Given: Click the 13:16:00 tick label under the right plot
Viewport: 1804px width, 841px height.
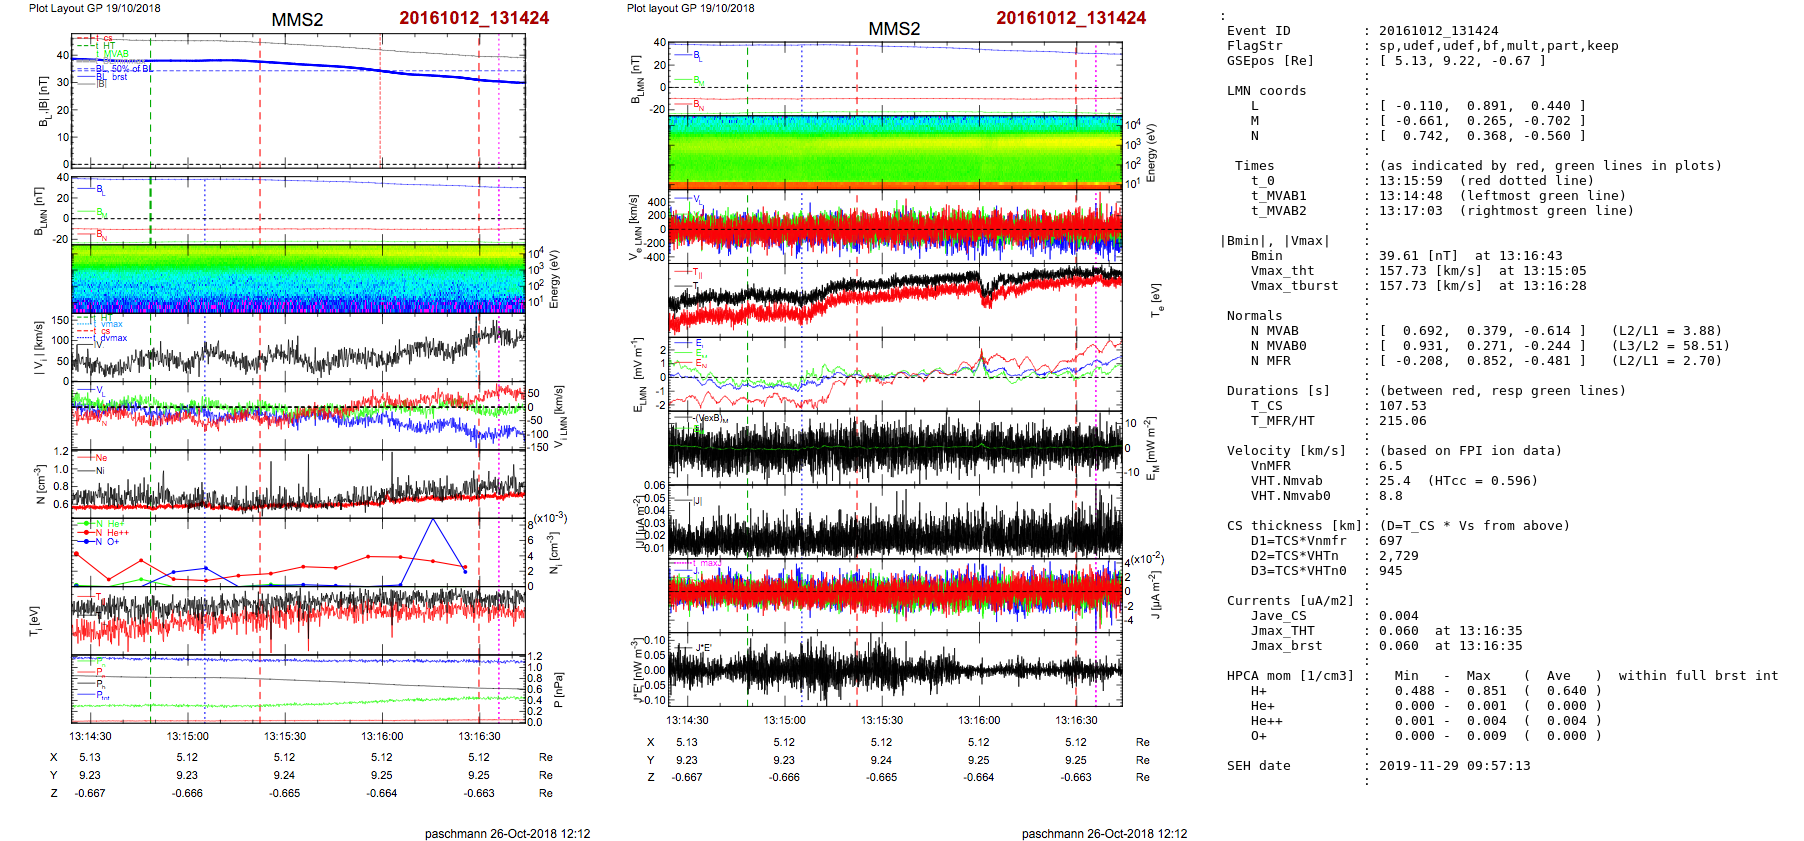Looking at the screenshot, I should pos(978,720).
